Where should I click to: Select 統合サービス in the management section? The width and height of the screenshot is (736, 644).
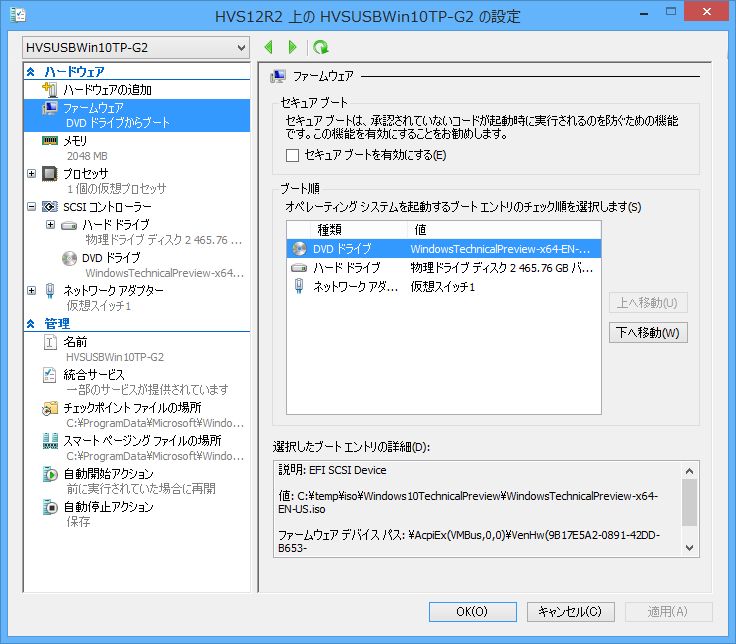point(94,375)
